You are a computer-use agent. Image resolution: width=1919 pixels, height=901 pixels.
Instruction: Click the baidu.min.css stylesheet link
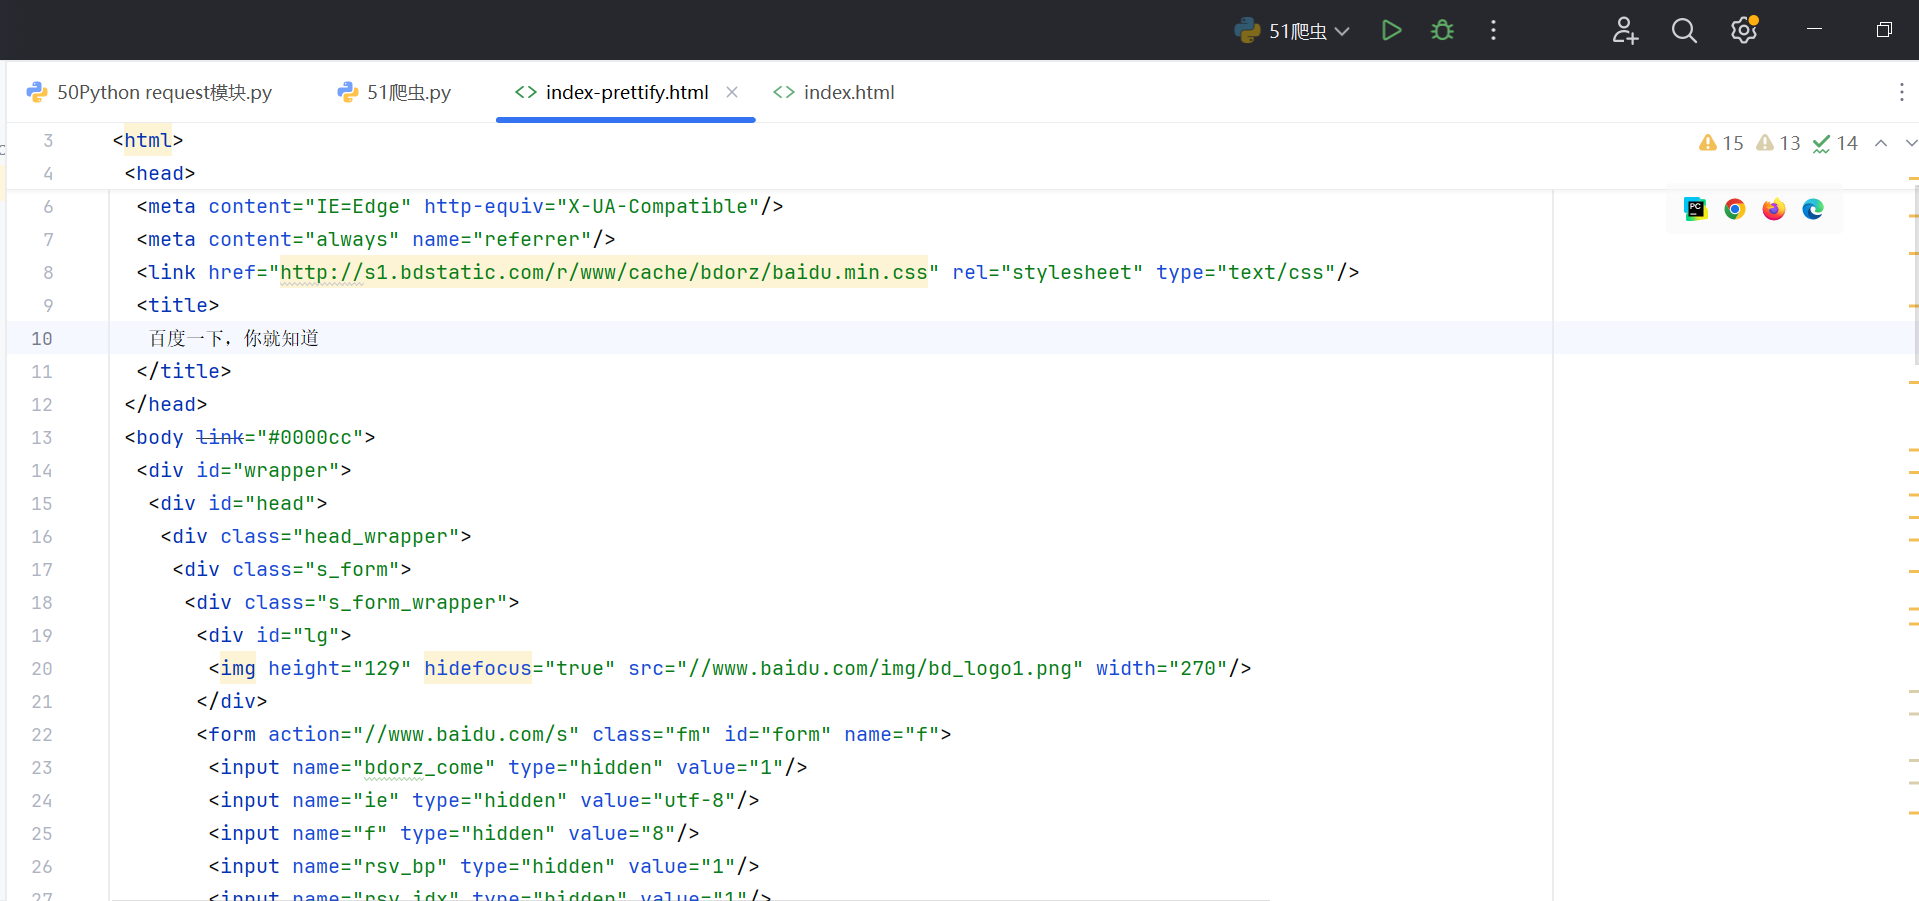point(603,272)
